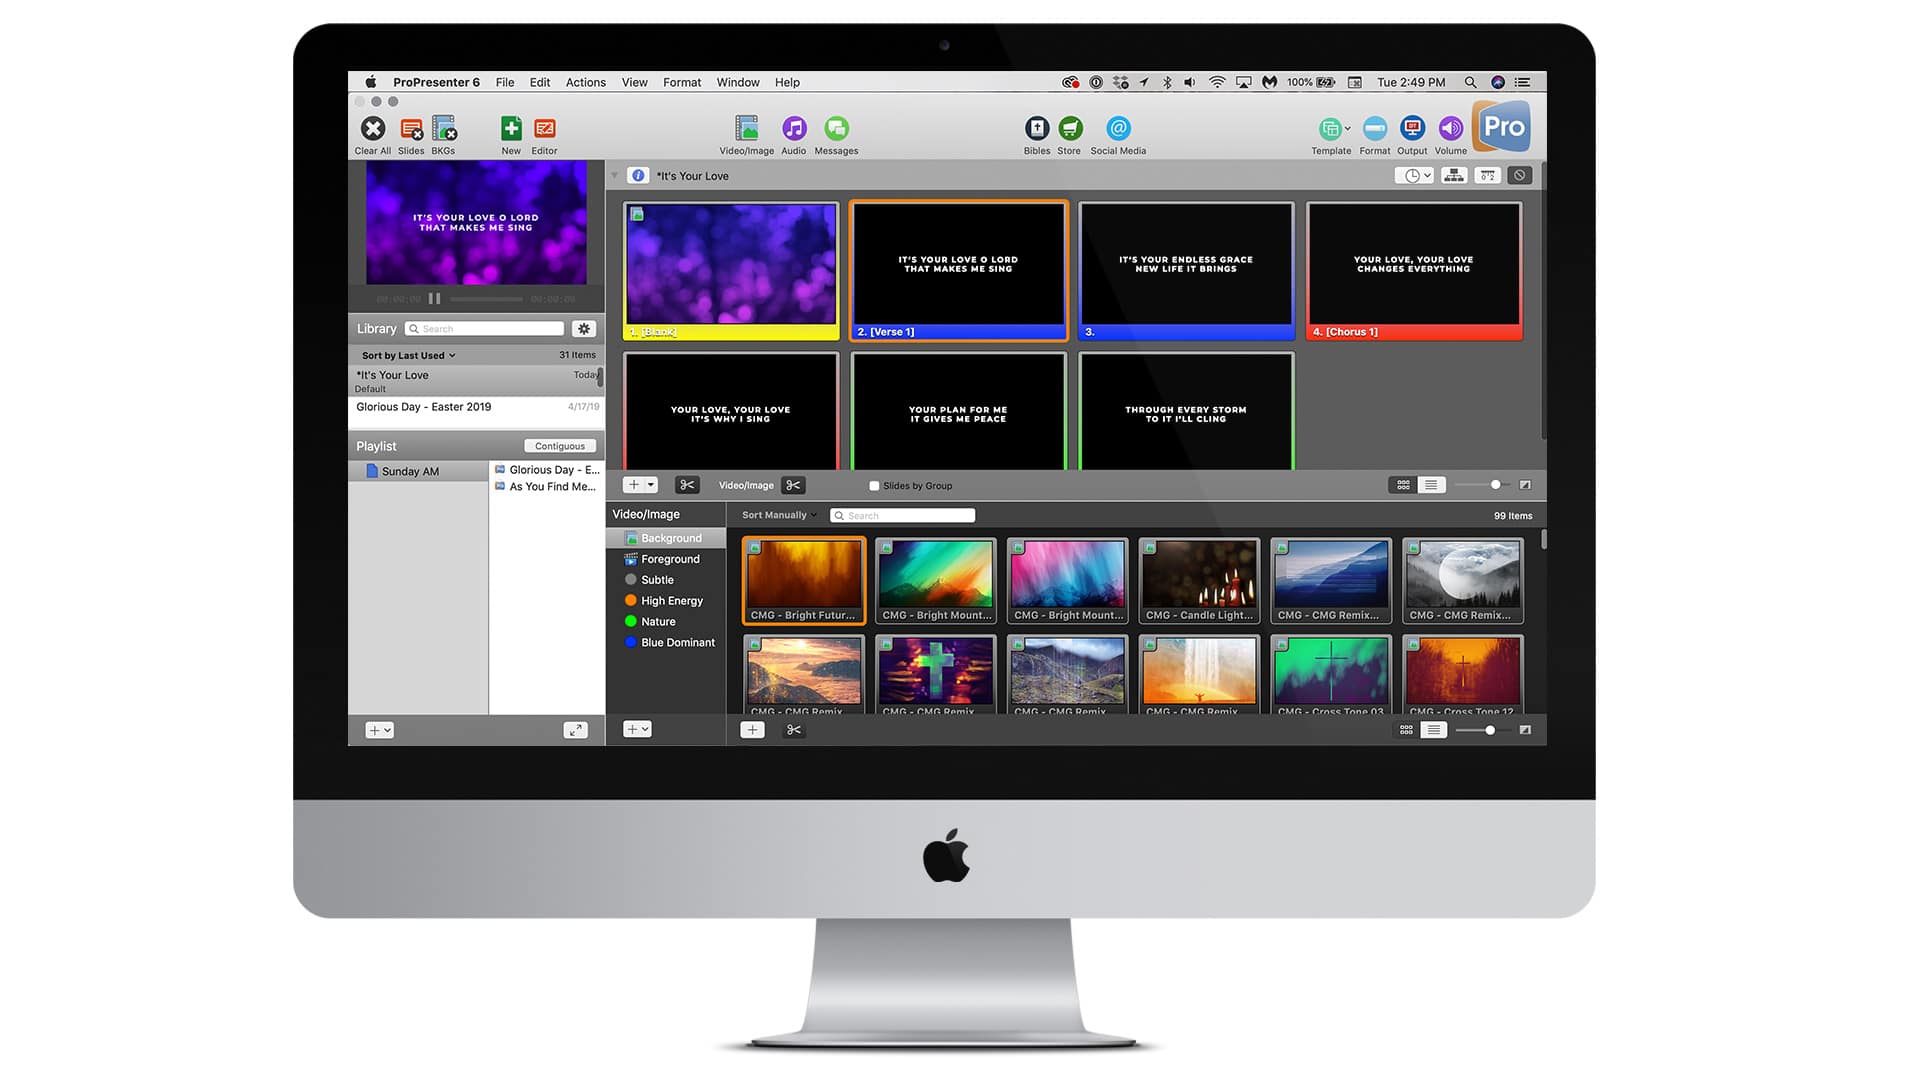Click the scissors icon next to slide add button
1920x1080 pixels.
pyautogui.click(x=687, y=485)
